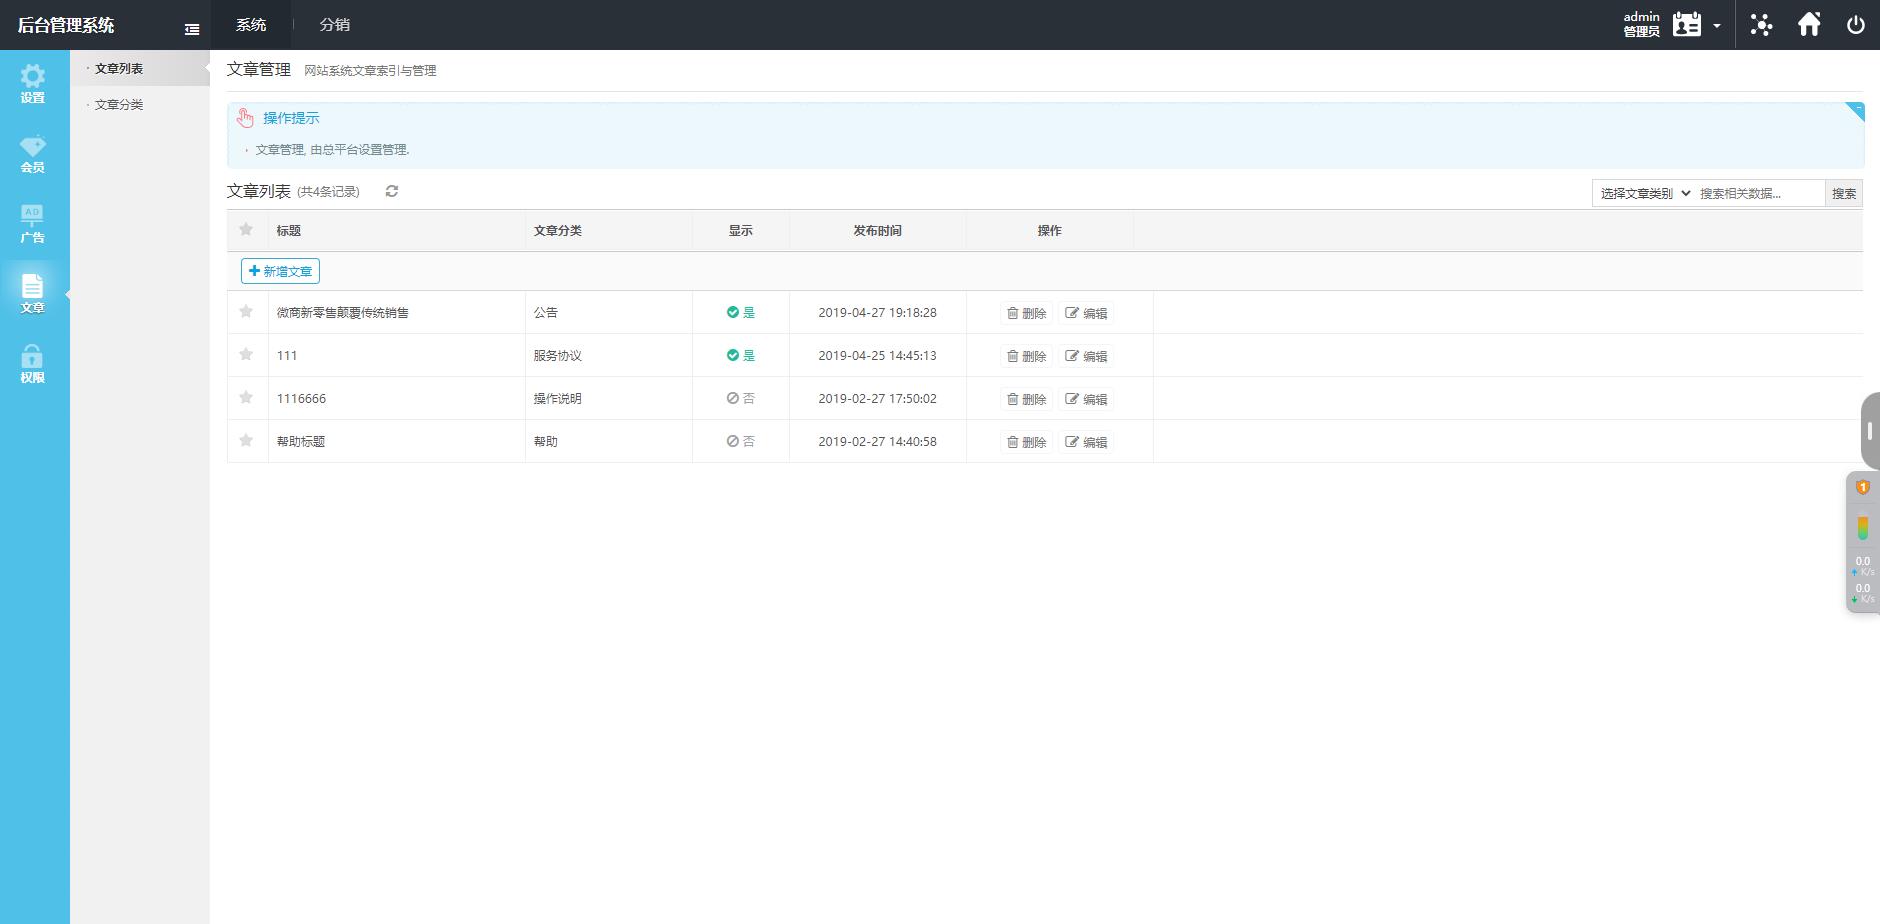Open the 广告 ads sidebar icon

click(33, 224)
